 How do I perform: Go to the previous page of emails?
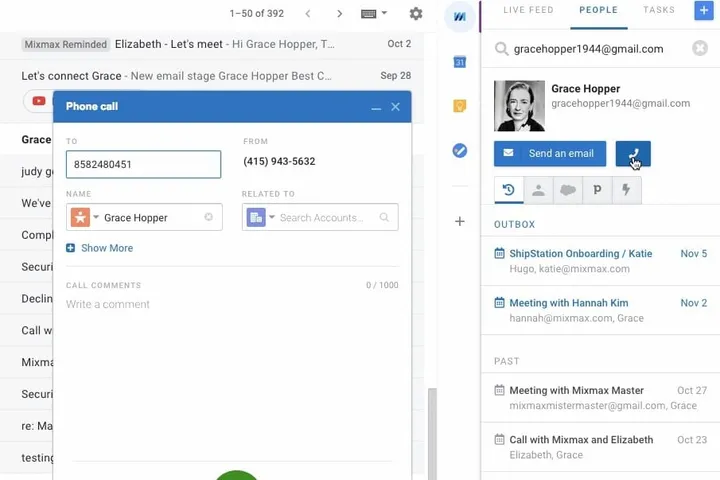click(308, 14)
